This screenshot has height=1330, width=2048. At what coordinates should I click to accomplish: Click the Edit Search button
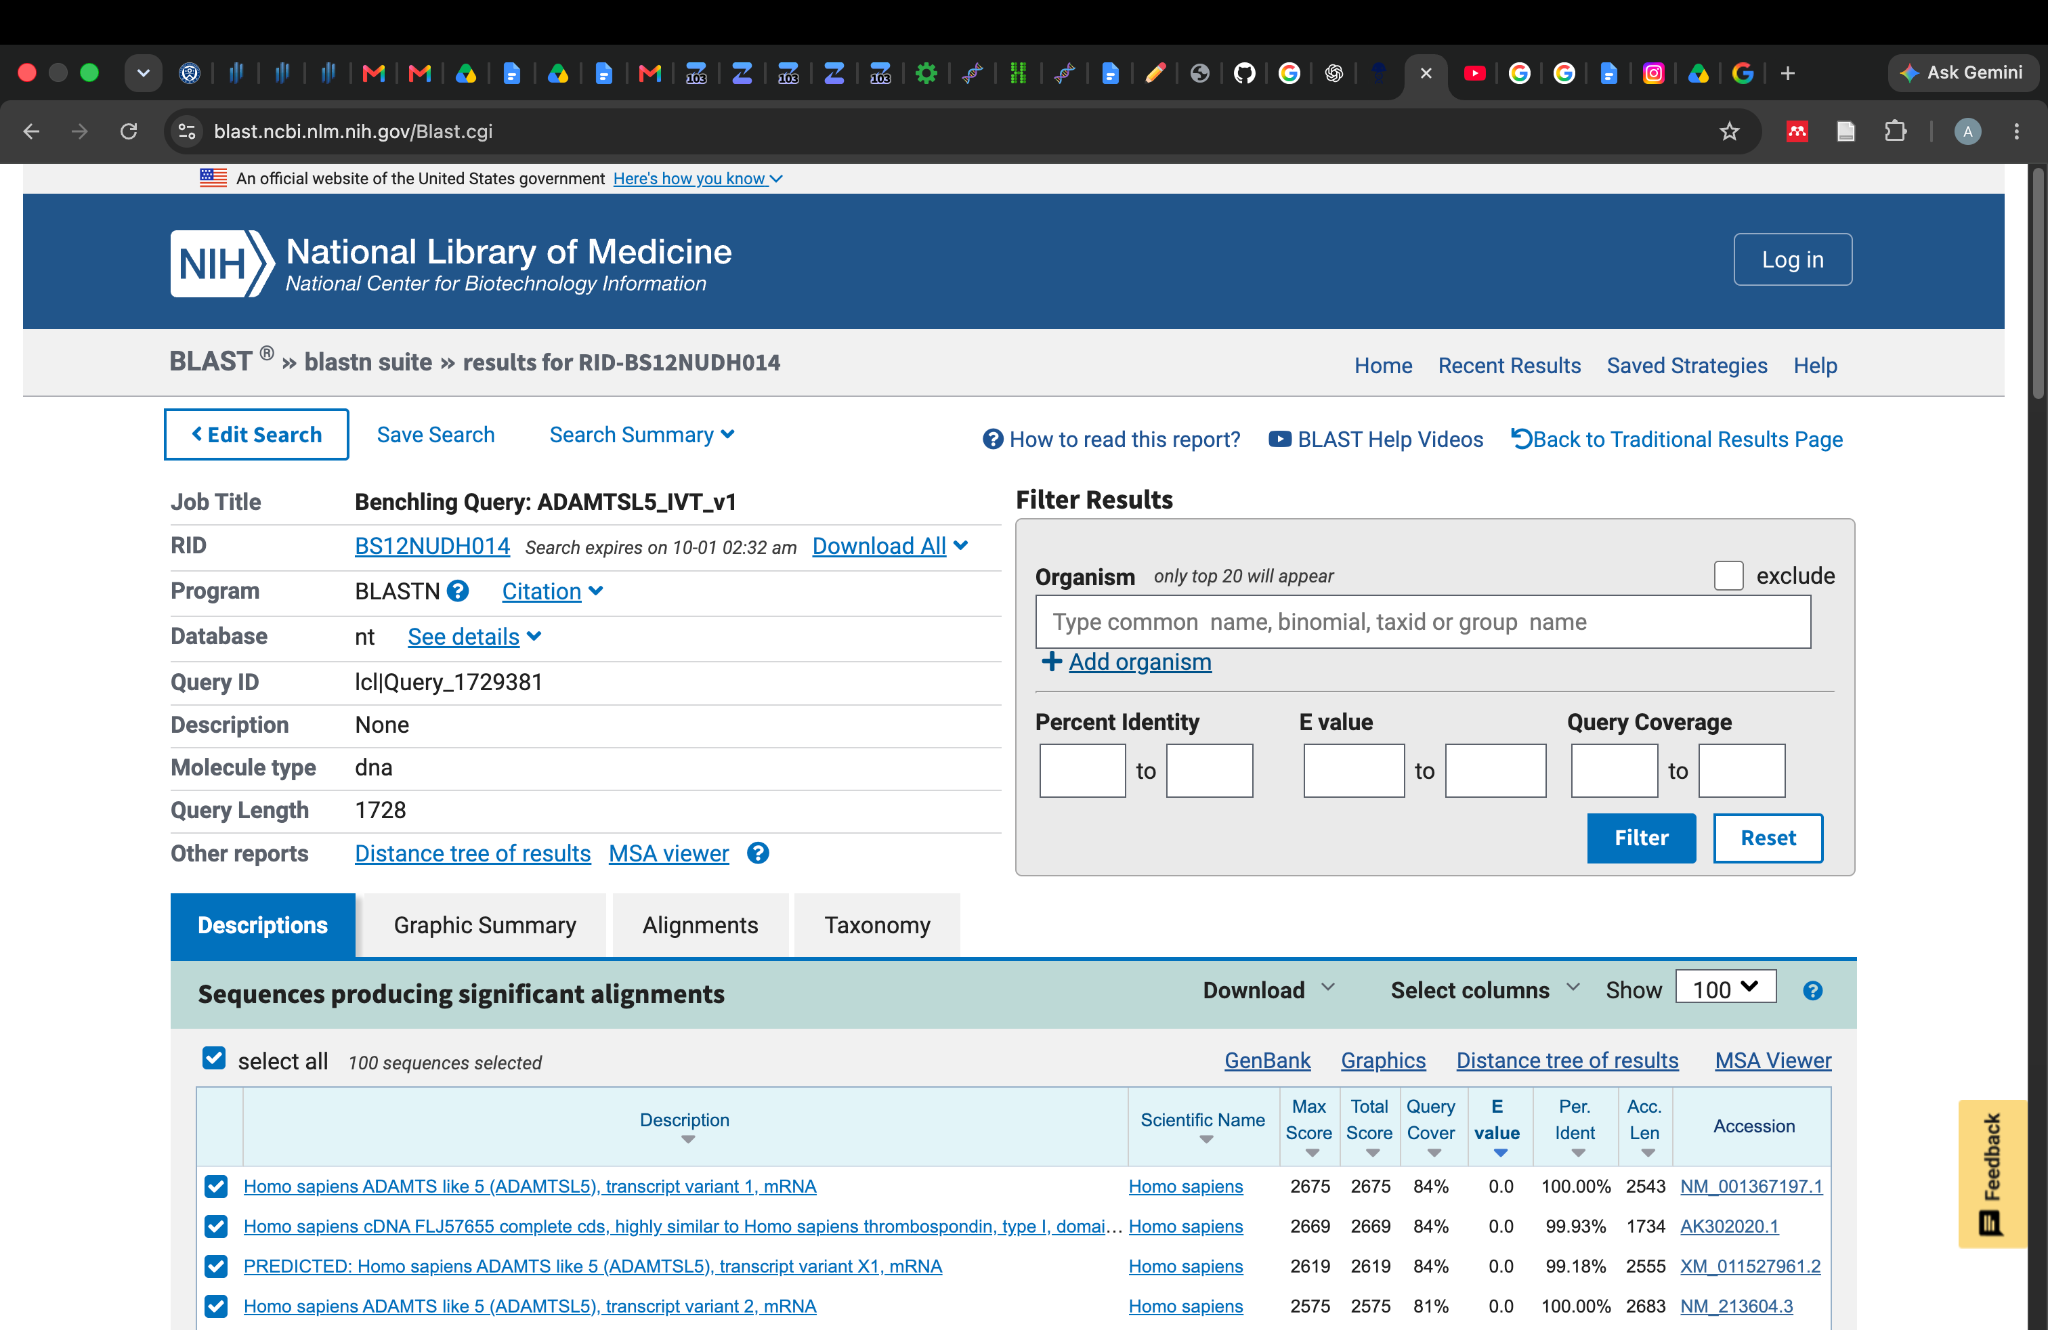click(x=256, y=434)
